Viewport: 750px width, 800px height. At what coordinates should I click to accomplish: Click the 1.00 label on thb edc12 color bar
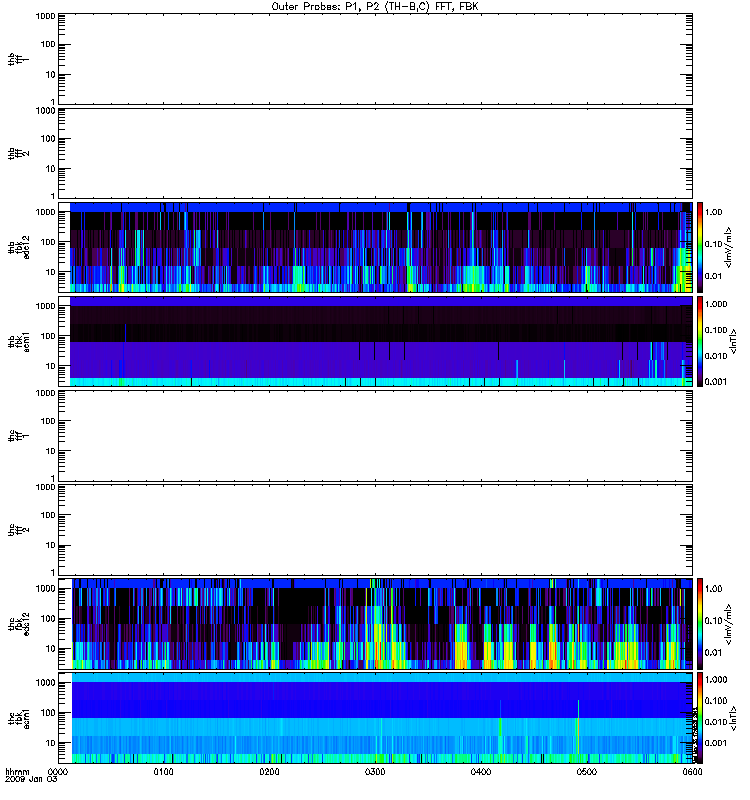[x=713, y=212]
